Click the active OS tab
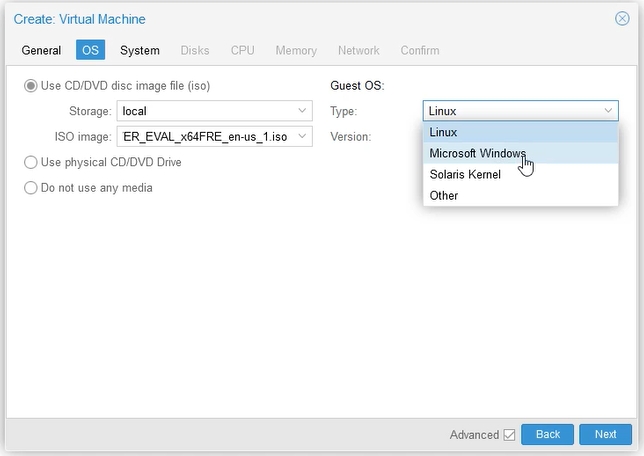The width and height of the screenshot is (644, 456). [90, 50]
